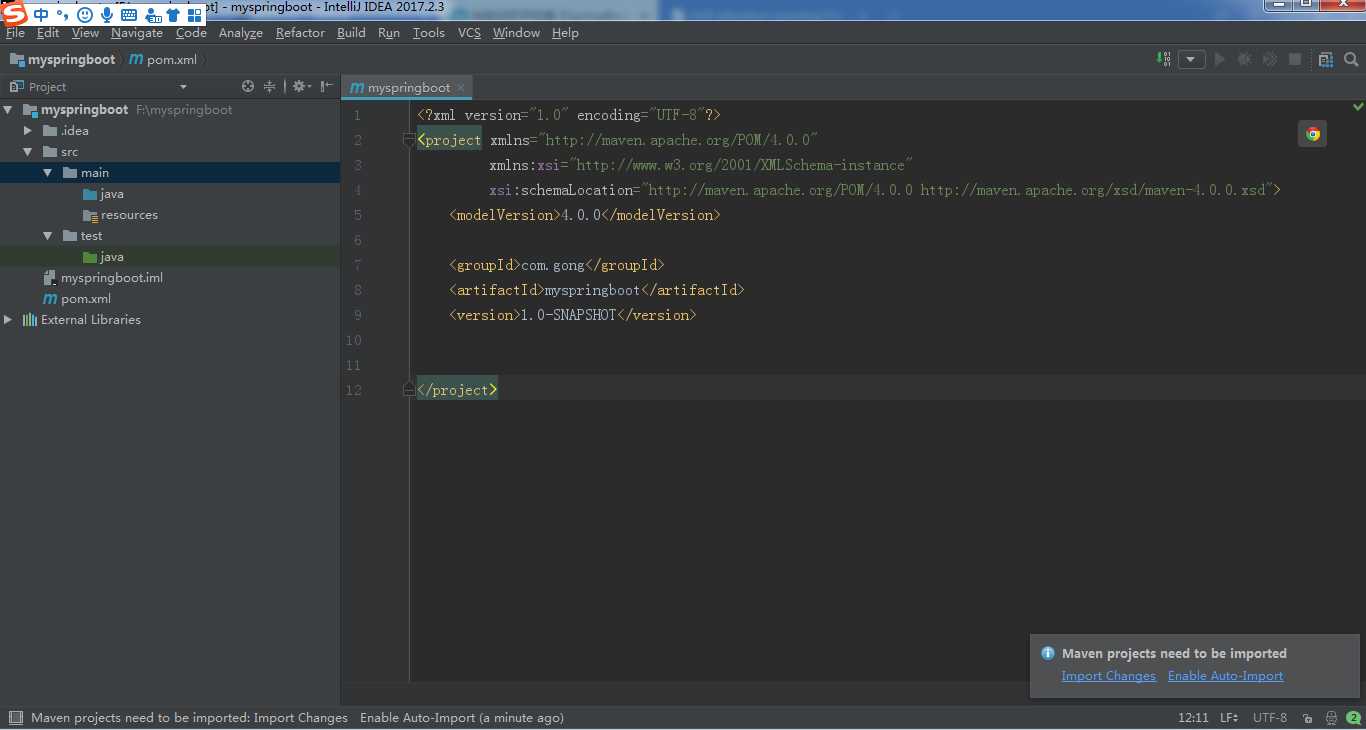Screen dimensions: 1366x730
Task: Click the Debug bug icon
Action: (x=1244, y=59)
